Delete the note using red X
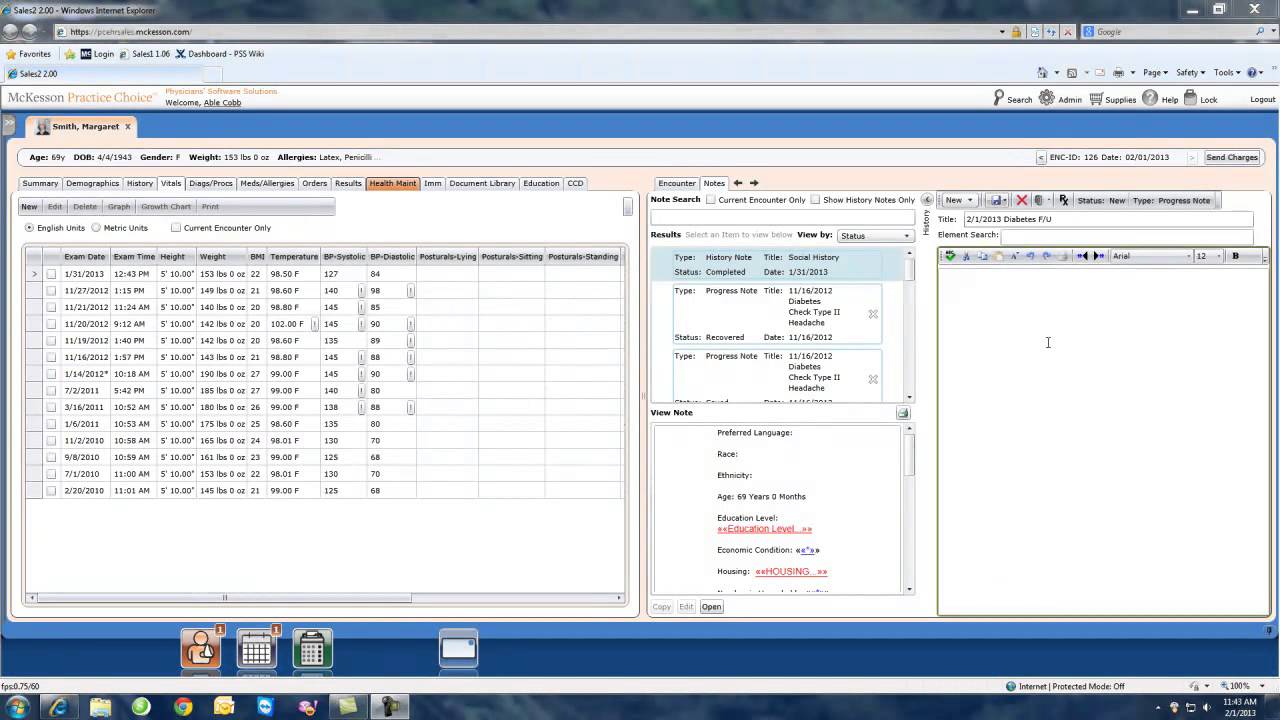Screen dimensions: 1280x720 pyautogui.click(x=1022, y=200)
